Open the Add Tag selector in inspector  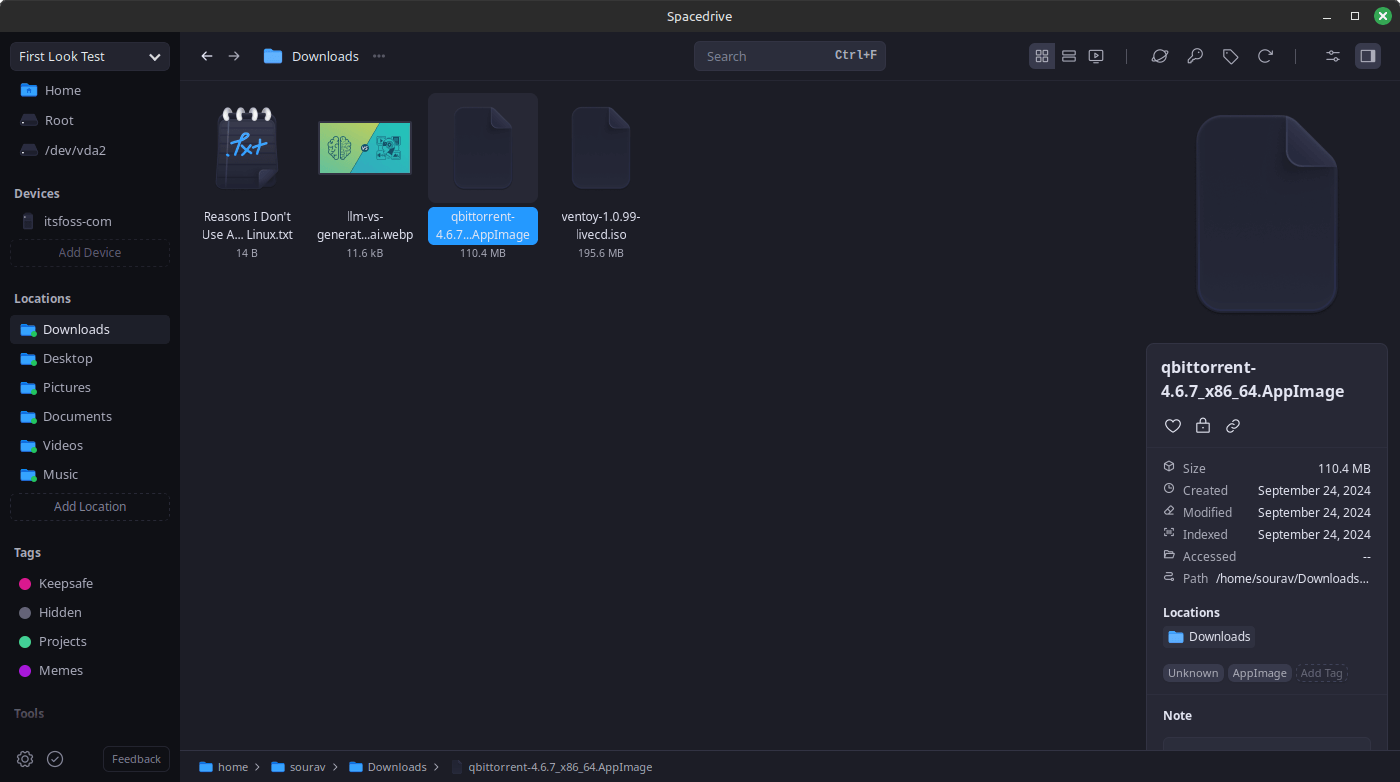pyautogui.click(x=1322, y=673)
